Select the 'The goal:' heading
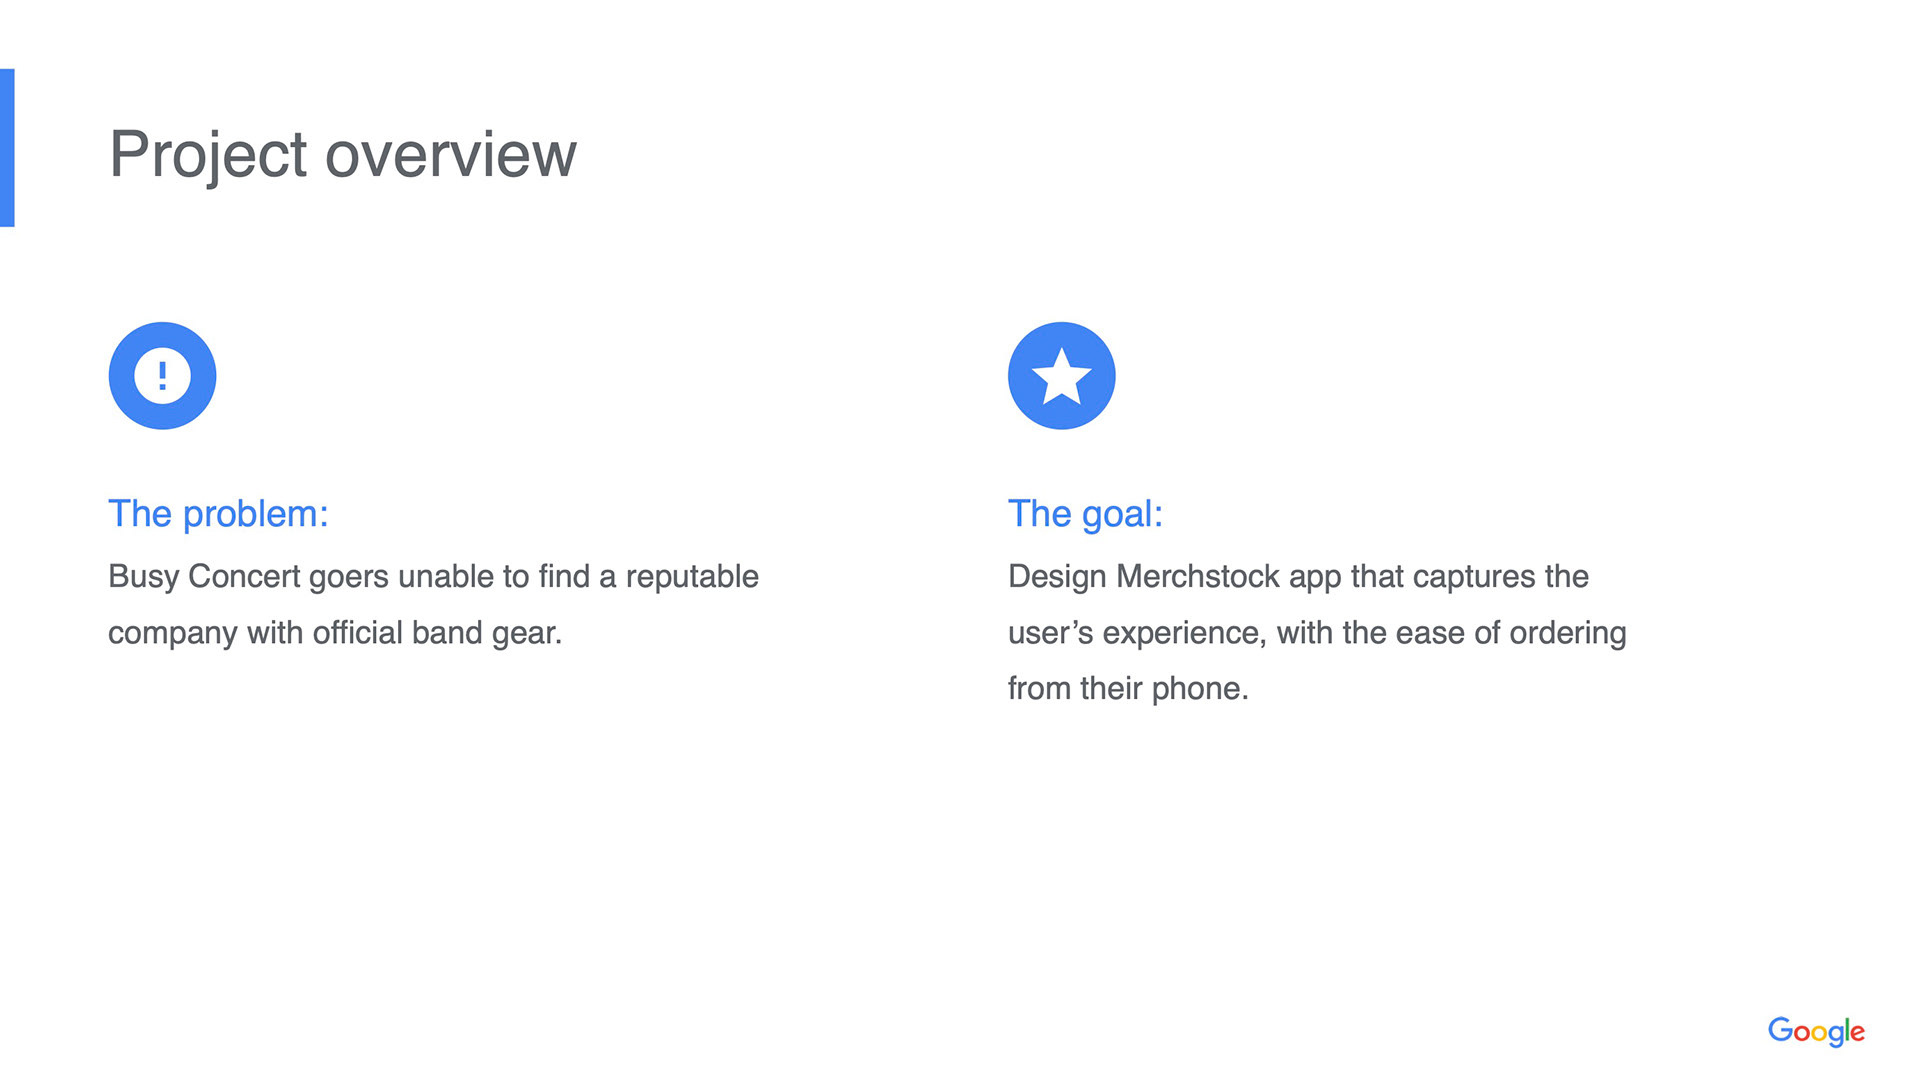The height and width of the screenshot is (1080, 1920). (x=1085, y=514)
